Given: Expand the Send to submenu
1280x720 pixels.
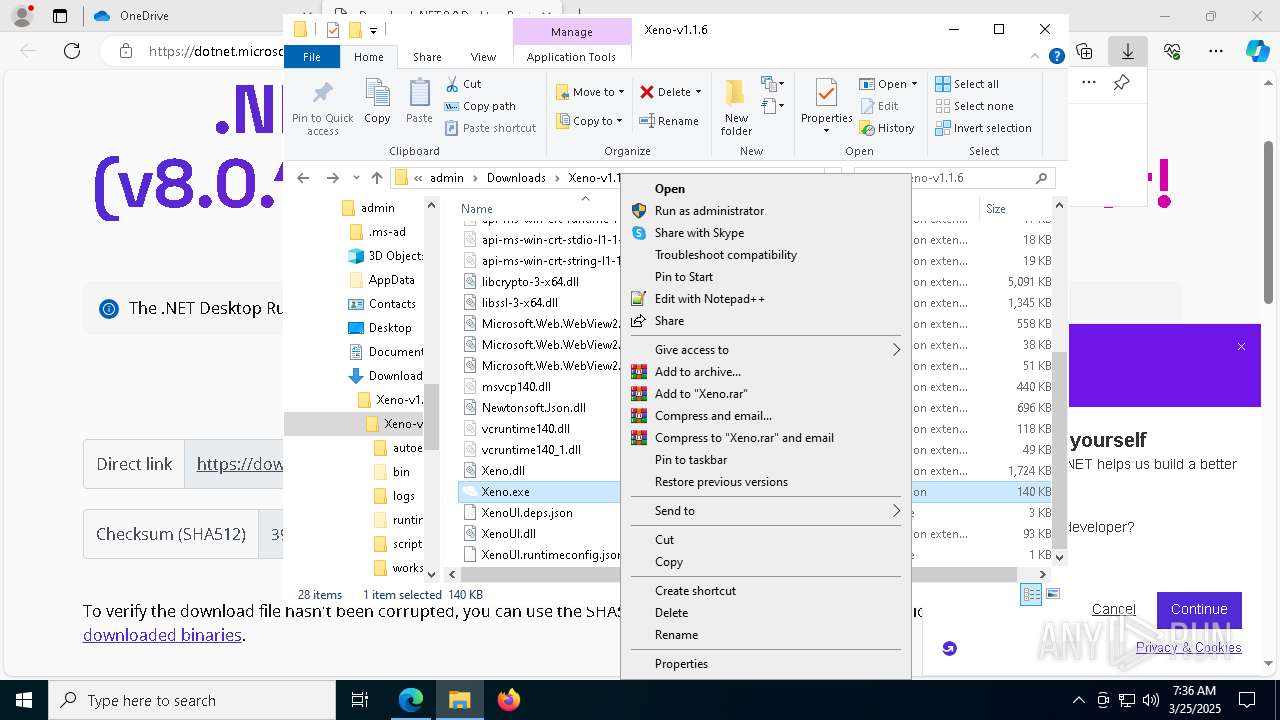Looking at the screenshot, I should pos(766,511).
